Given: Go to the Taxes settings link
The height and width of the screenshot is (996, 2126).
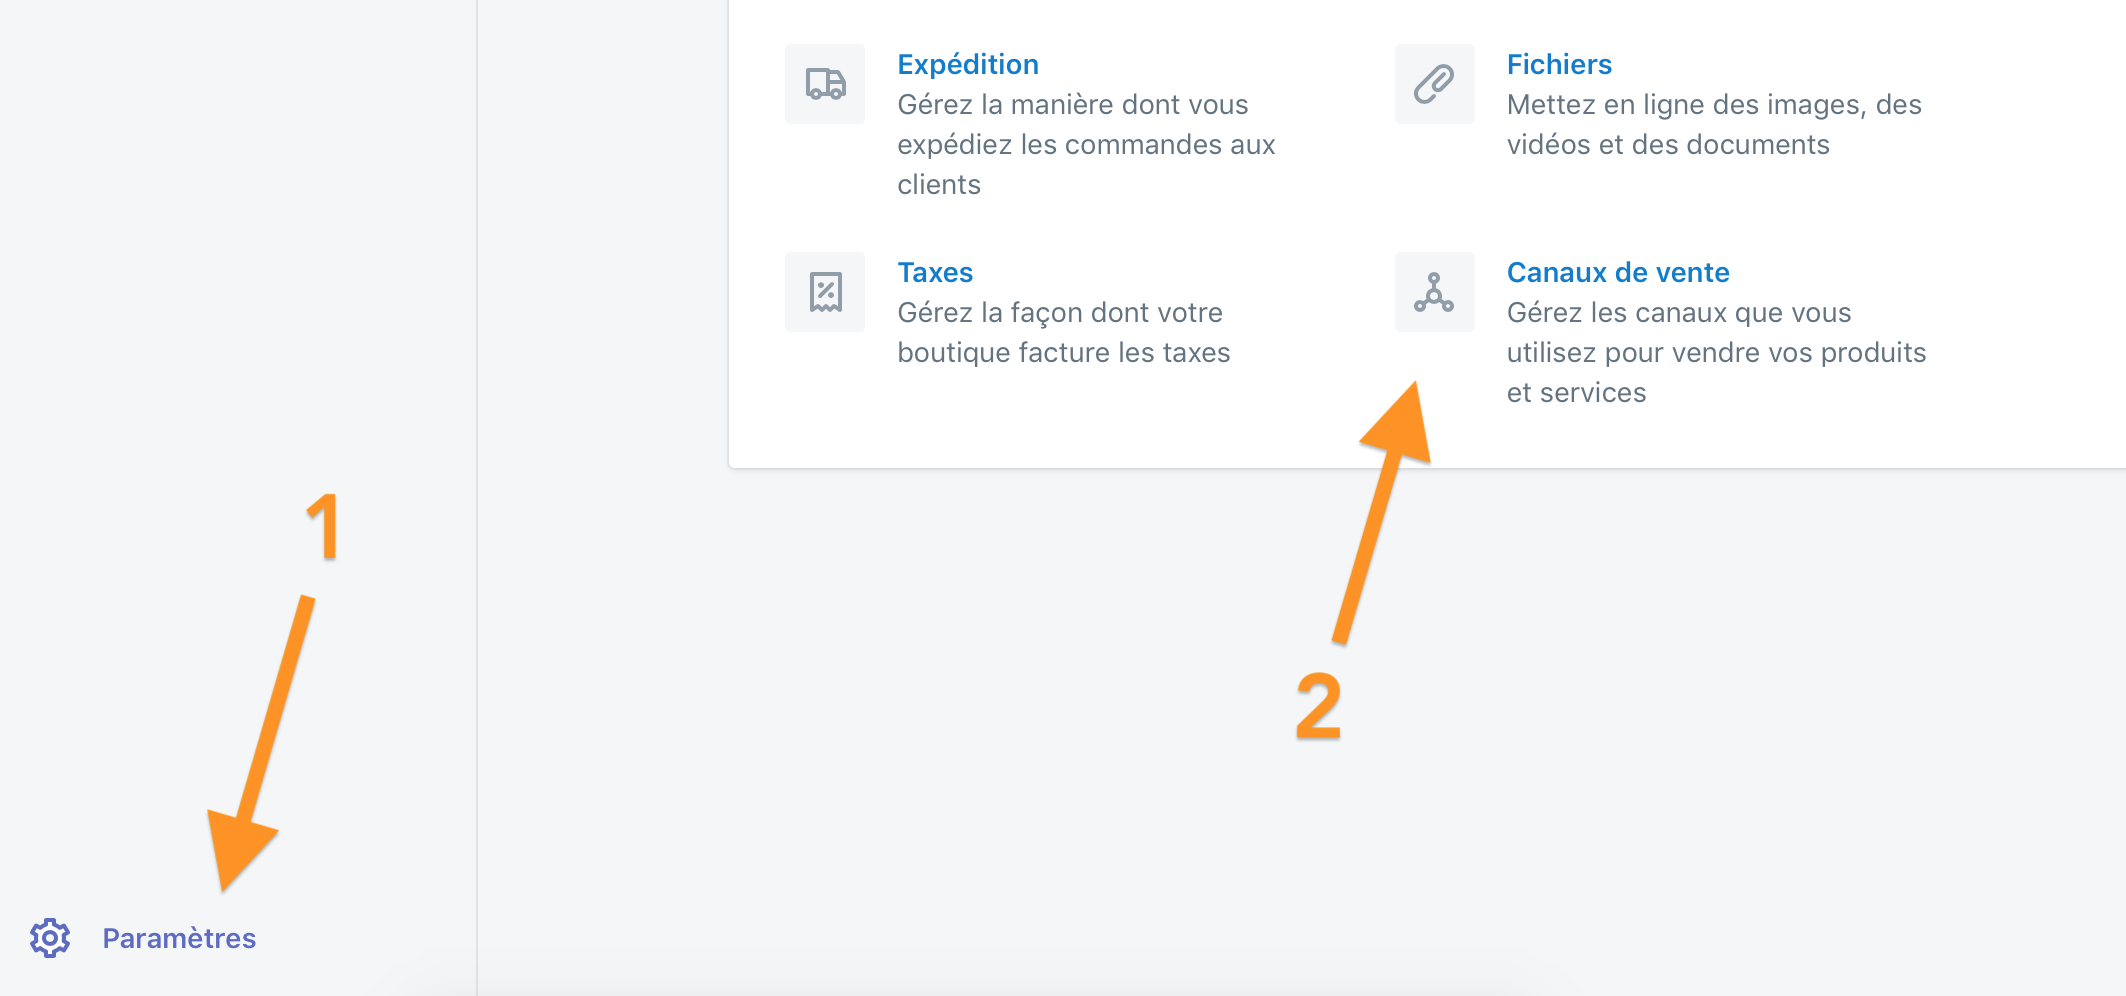Looking at the screenshot, I should click(934, 272).
